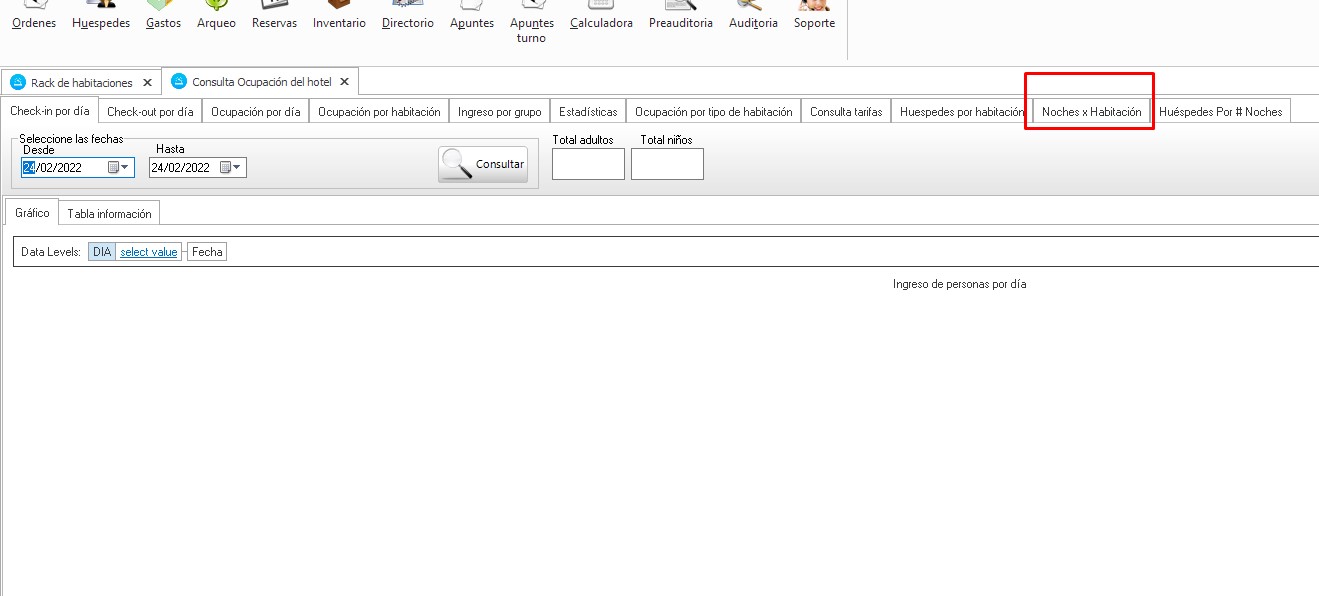This screenshot has width=1319, height=596.
Task: Expand the Hasta date picker dropdown
Action: [x=237, y=168]
